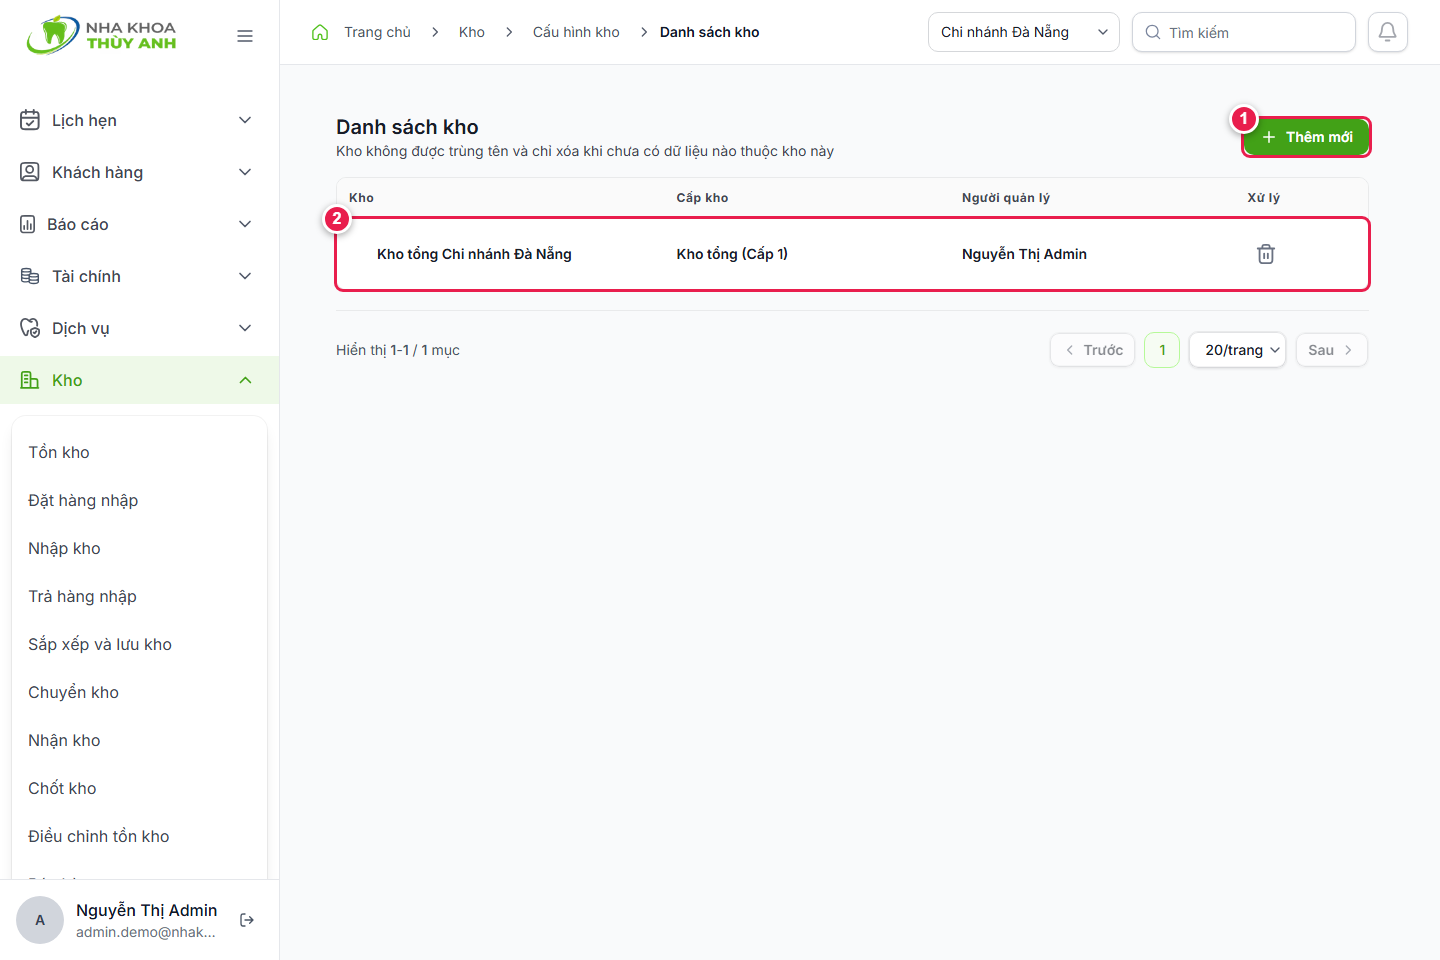Click the Dịch vụ tooth icon
1440x960 pixels.
click(x=30, y=328)
